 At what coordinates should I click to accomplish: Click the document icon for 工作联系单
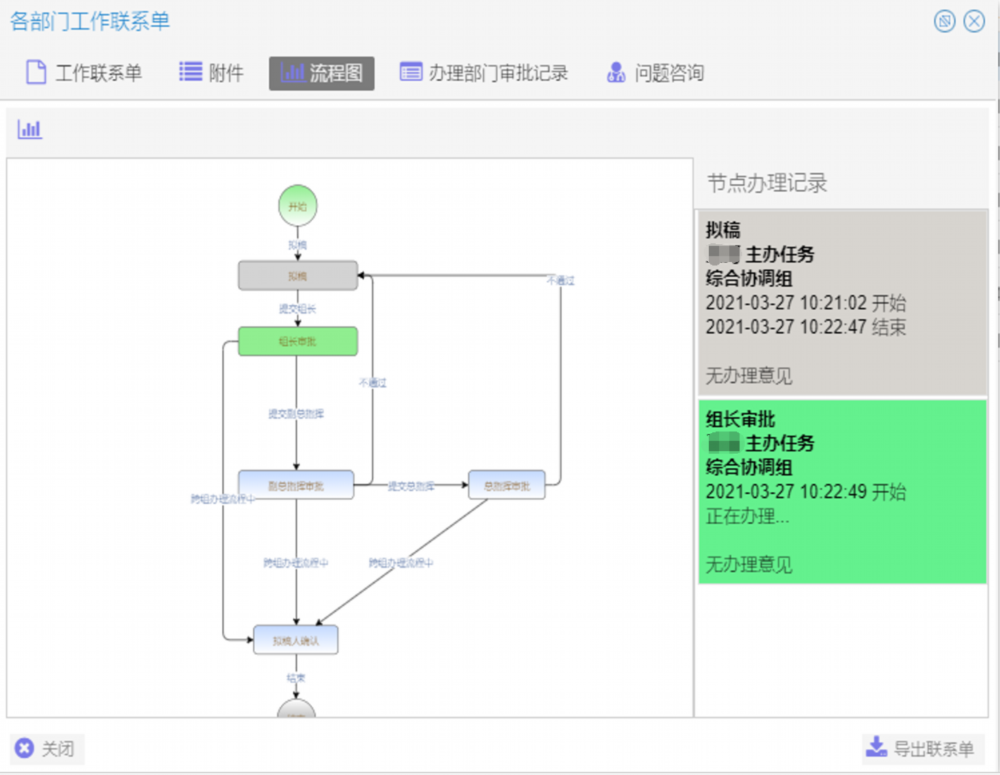click(36, 73)
